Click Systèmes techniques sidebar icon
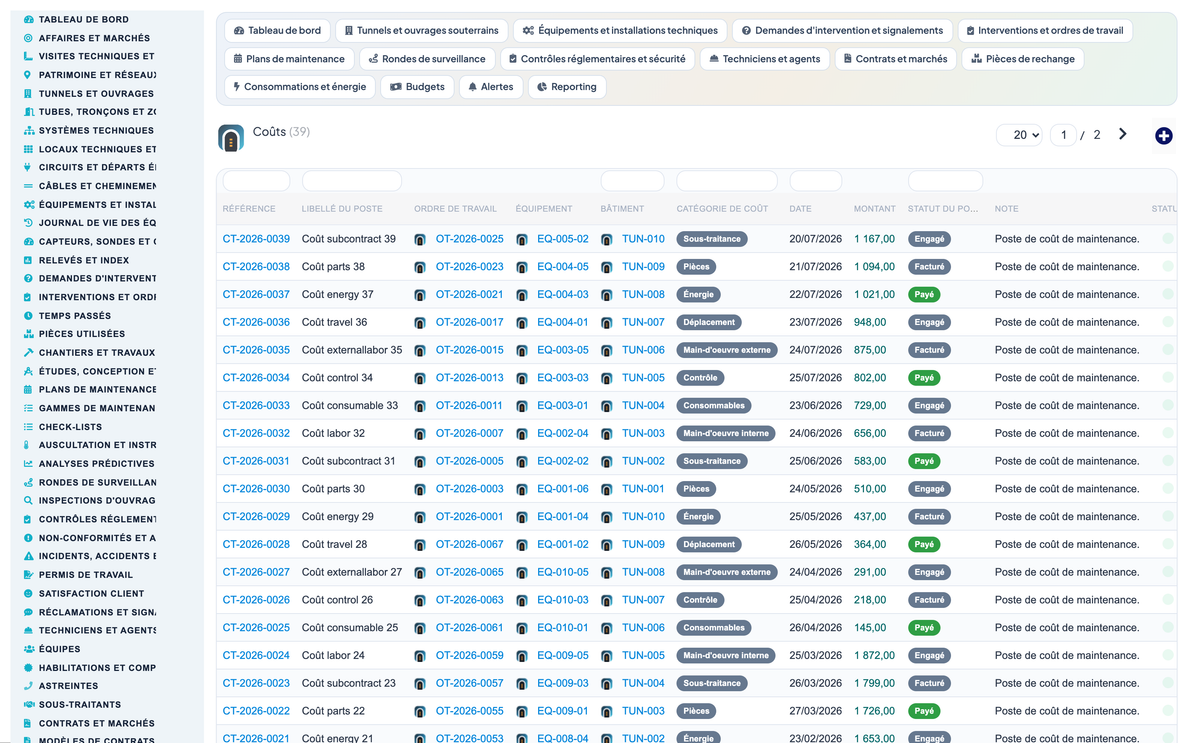1200x743 pixels. [28, 130]
